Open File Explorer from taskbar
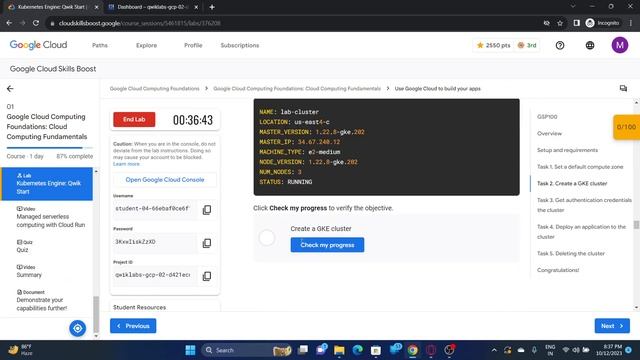Viewport: 640px width, 360px height. point(339,350)
